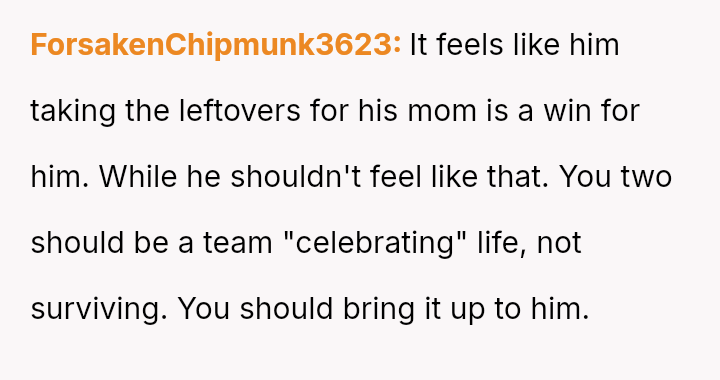Click the word "not" ending fourth line
Viewport: 720px width, 380px height.
[x=559, y=242]
